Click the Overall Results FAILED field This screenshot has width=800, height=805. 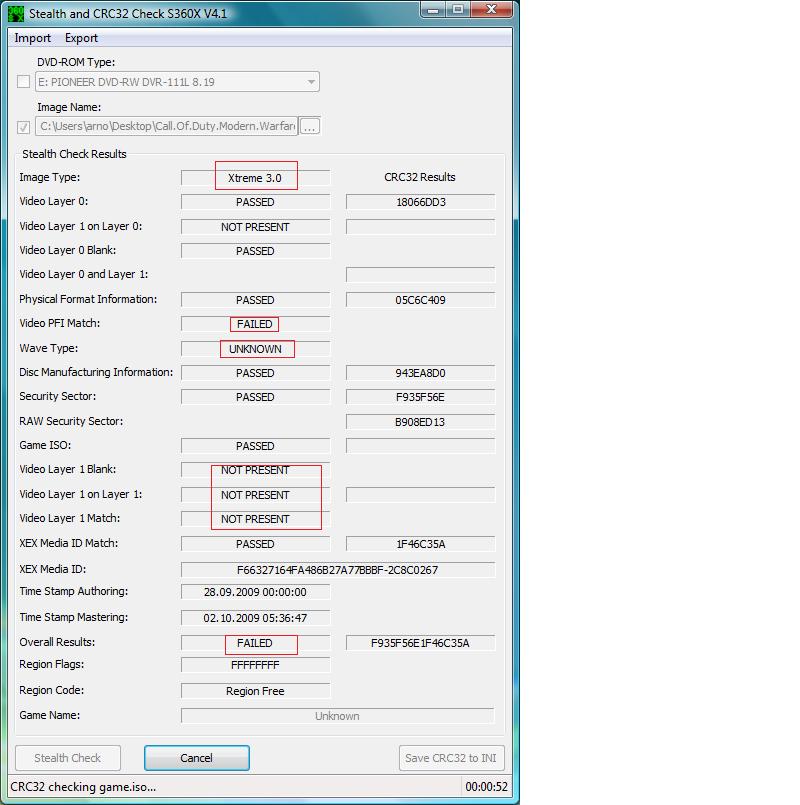(255, 643)
